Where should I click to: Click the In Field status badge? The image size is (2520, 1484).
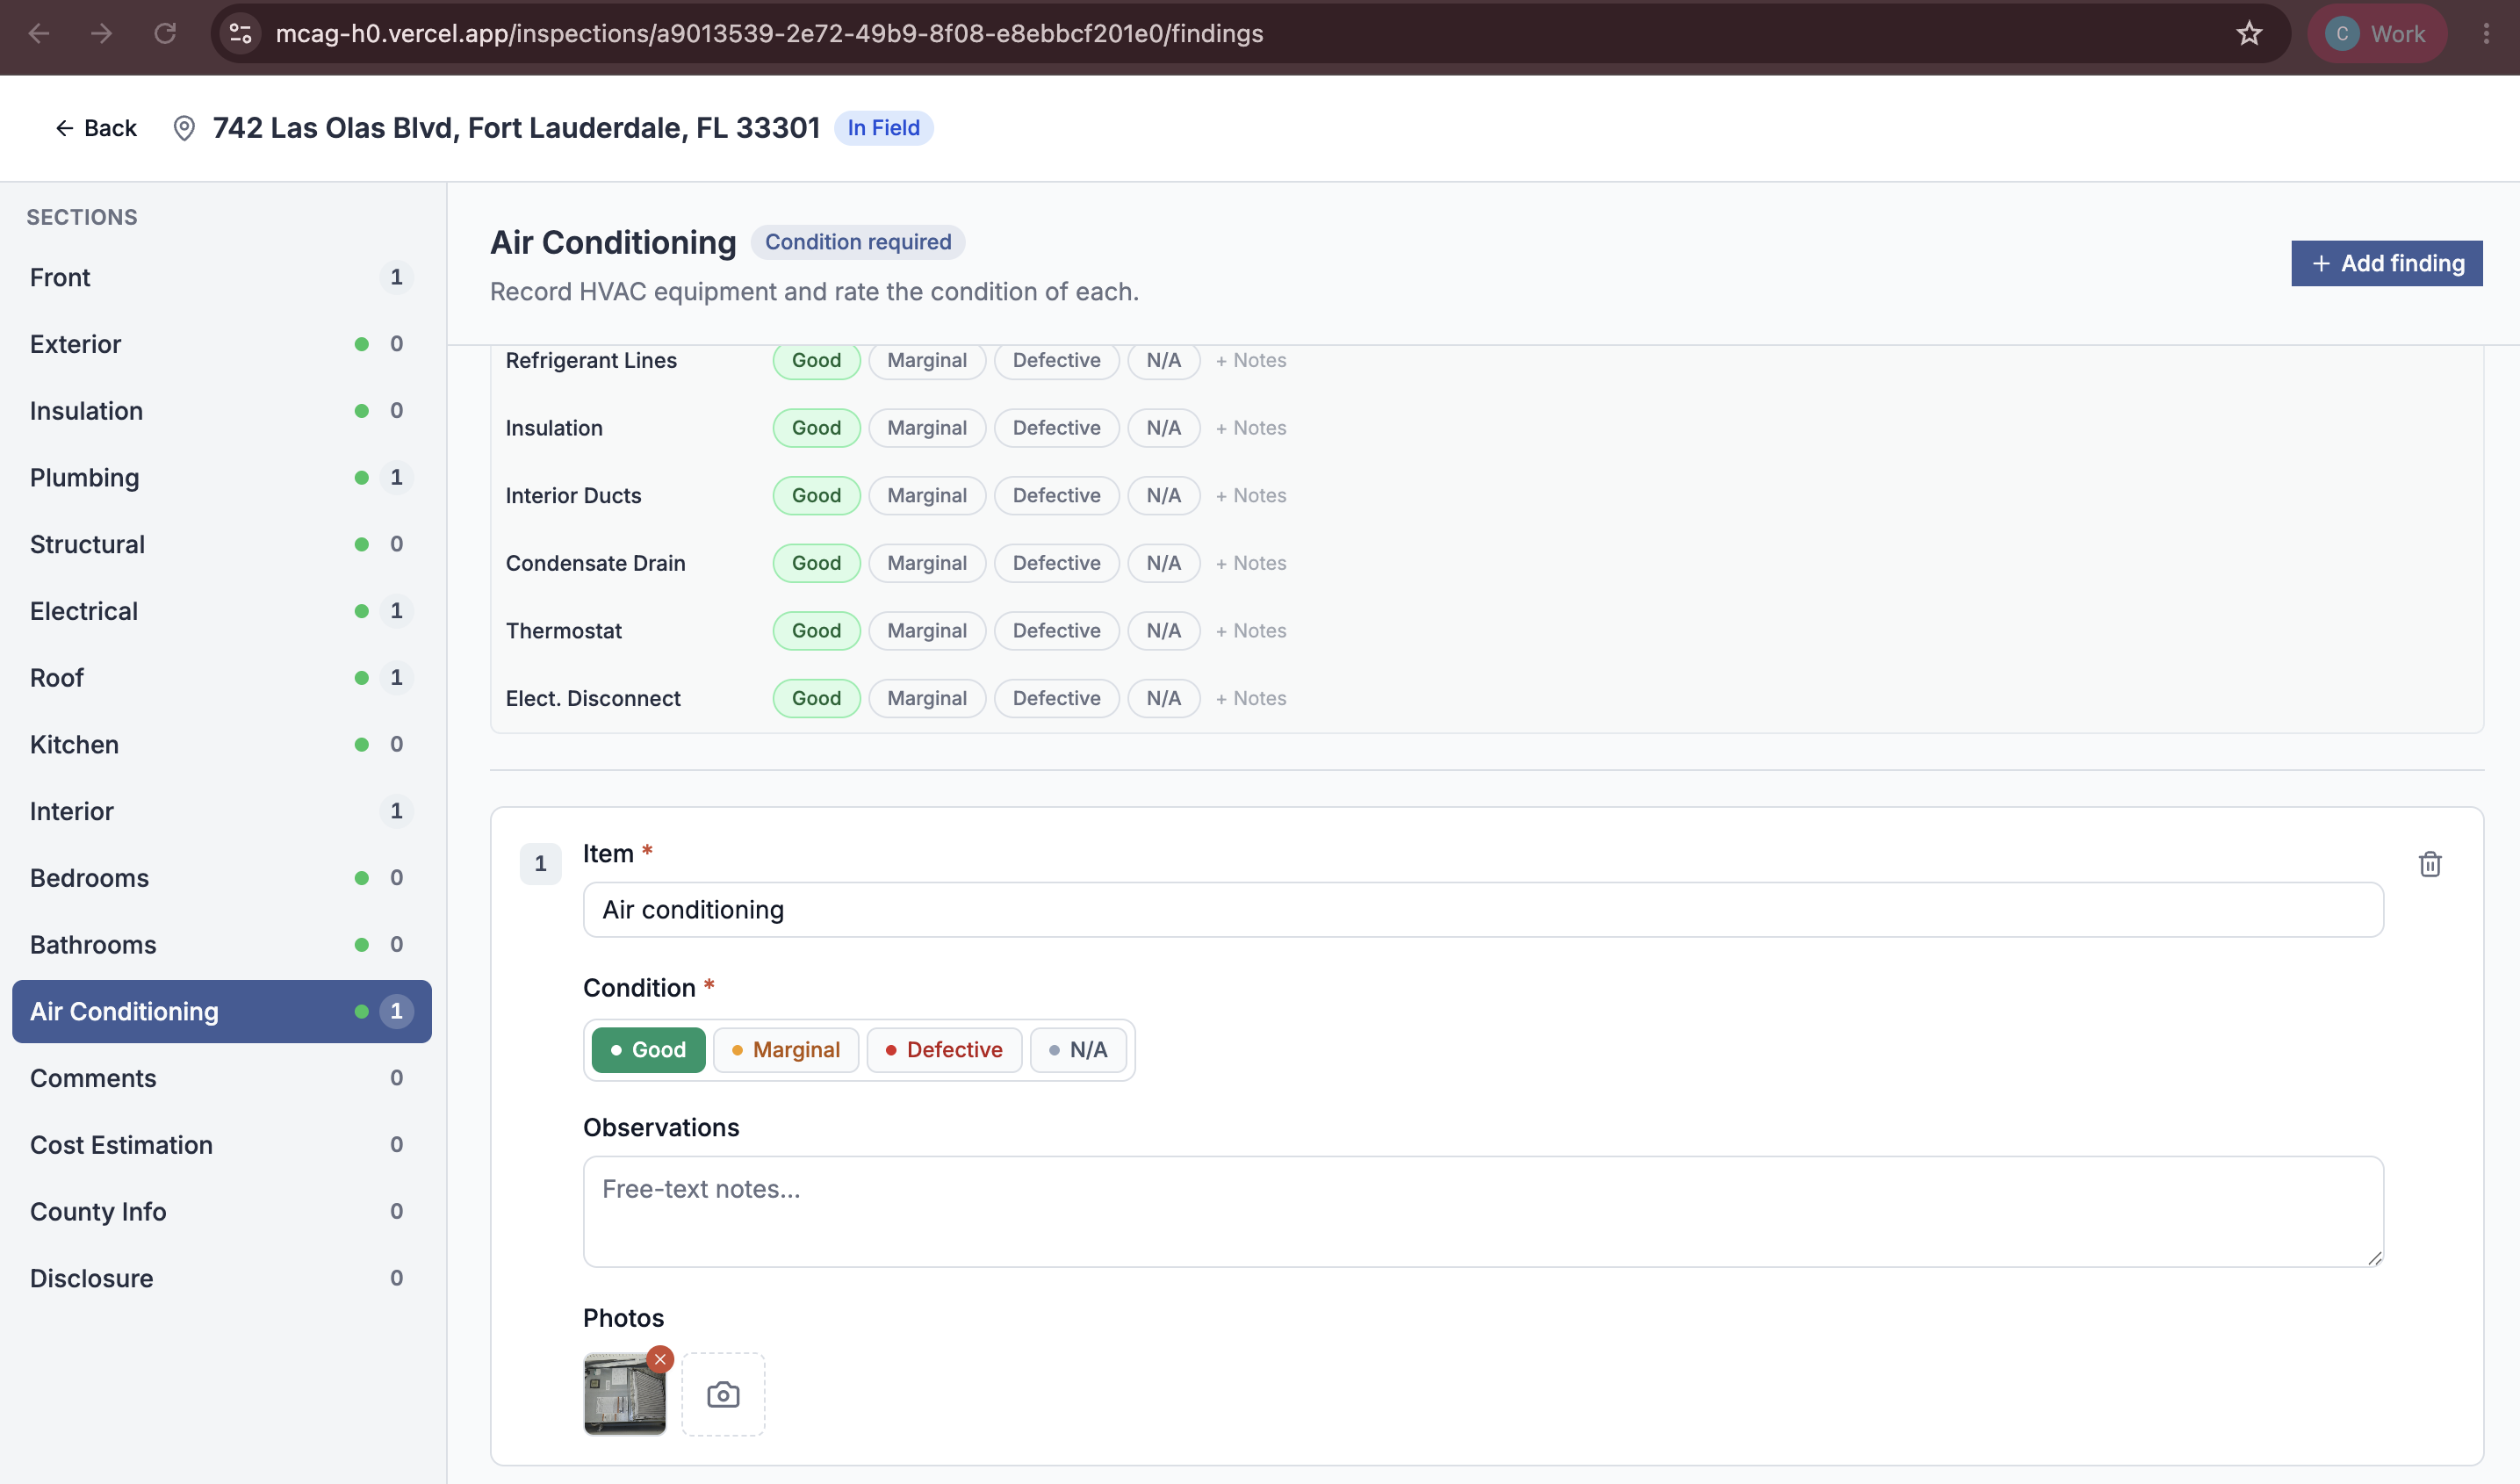point(883,128)
